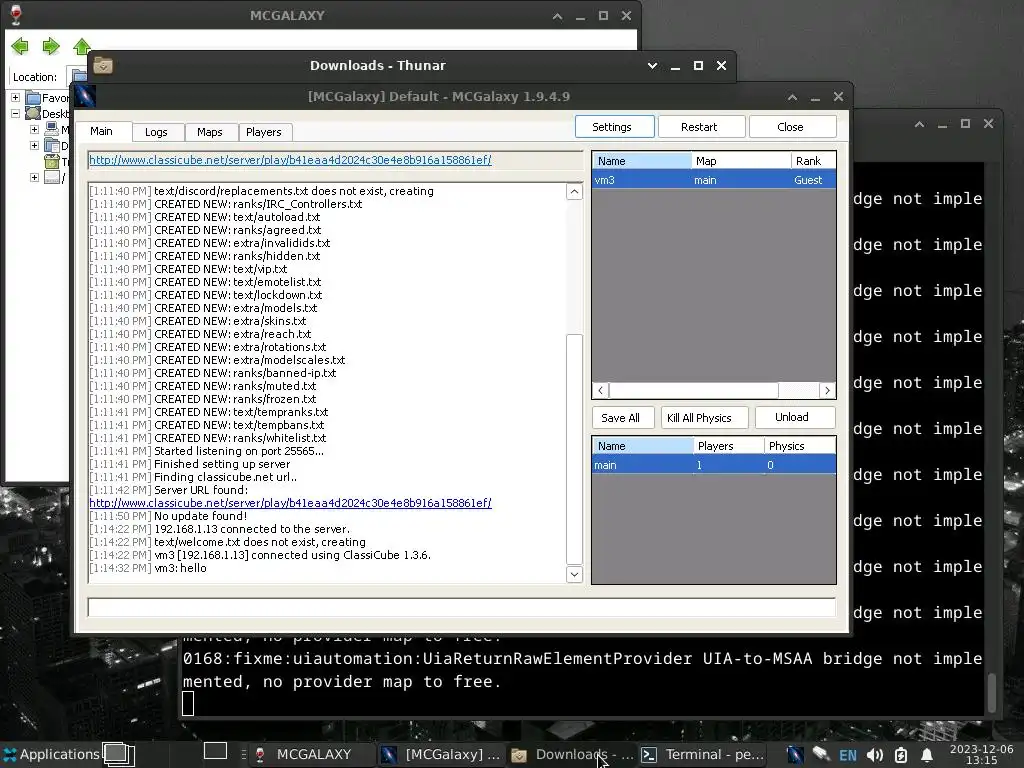The width and height of the screenshot is (1024, 768).
Task: Click the My Computer icon in the file tree
Action: point(52,129)
